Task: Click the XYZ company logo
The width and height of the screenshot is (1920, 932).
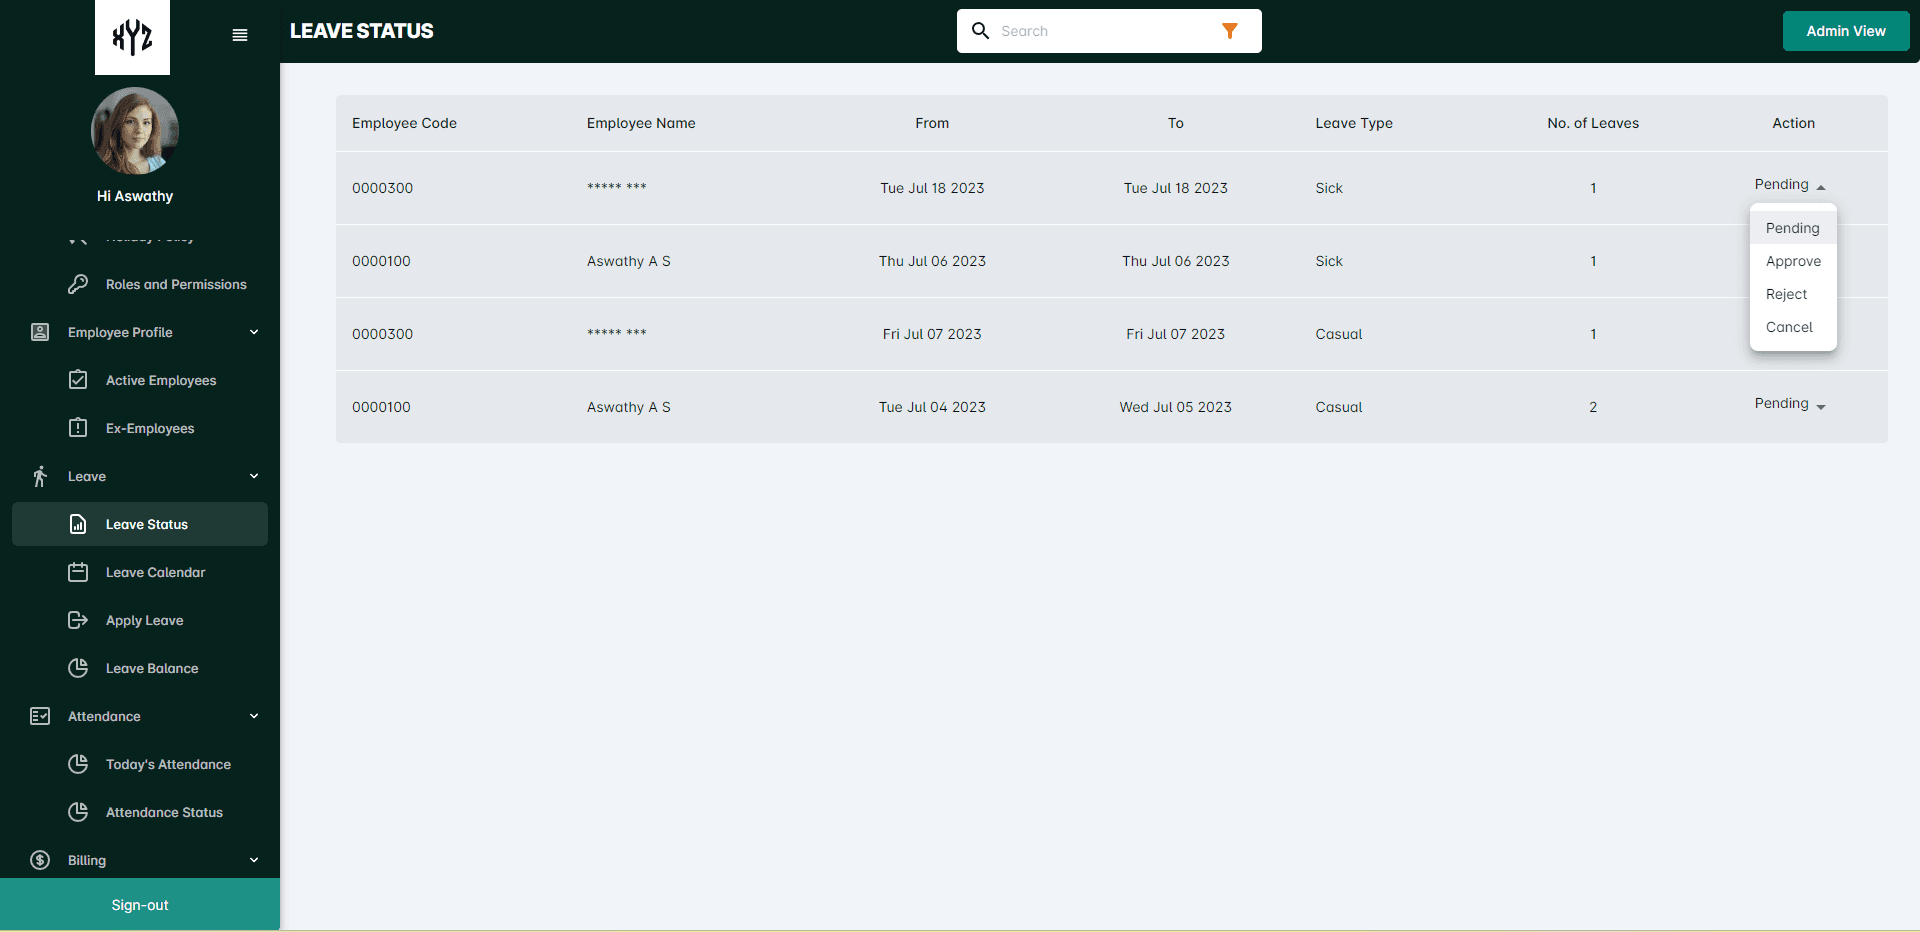Action: tap(132, 37)
